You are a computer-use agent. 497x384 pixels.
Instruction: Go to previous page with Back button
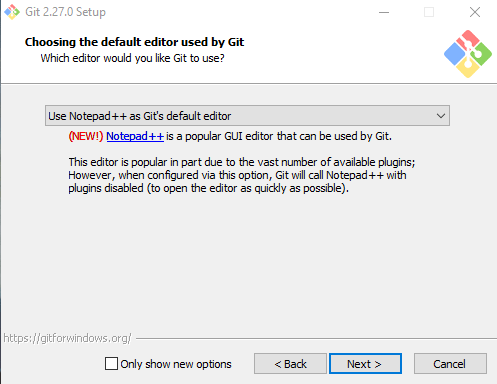290,364
